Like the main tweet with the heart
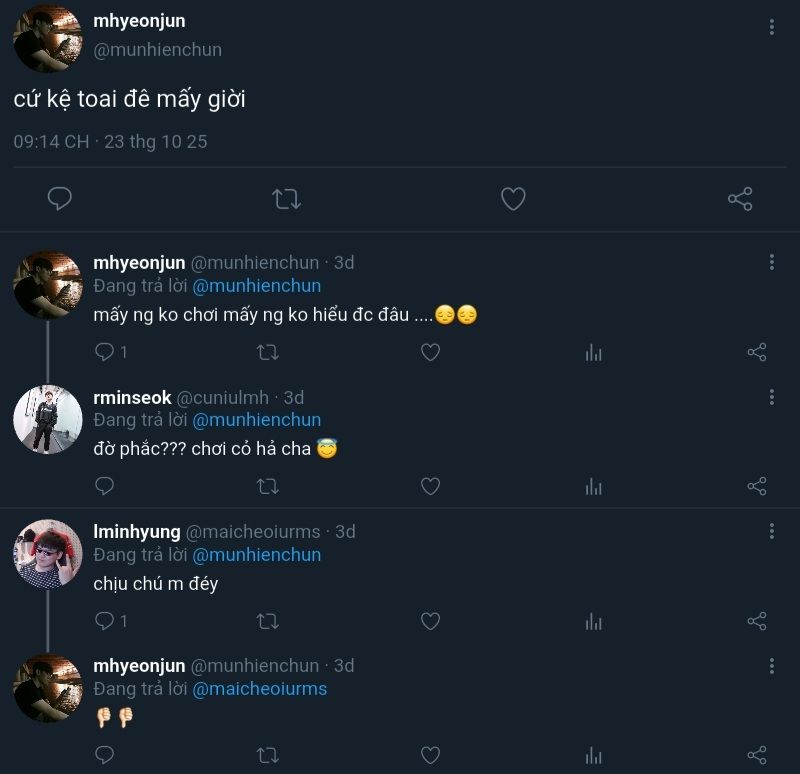 513,199
